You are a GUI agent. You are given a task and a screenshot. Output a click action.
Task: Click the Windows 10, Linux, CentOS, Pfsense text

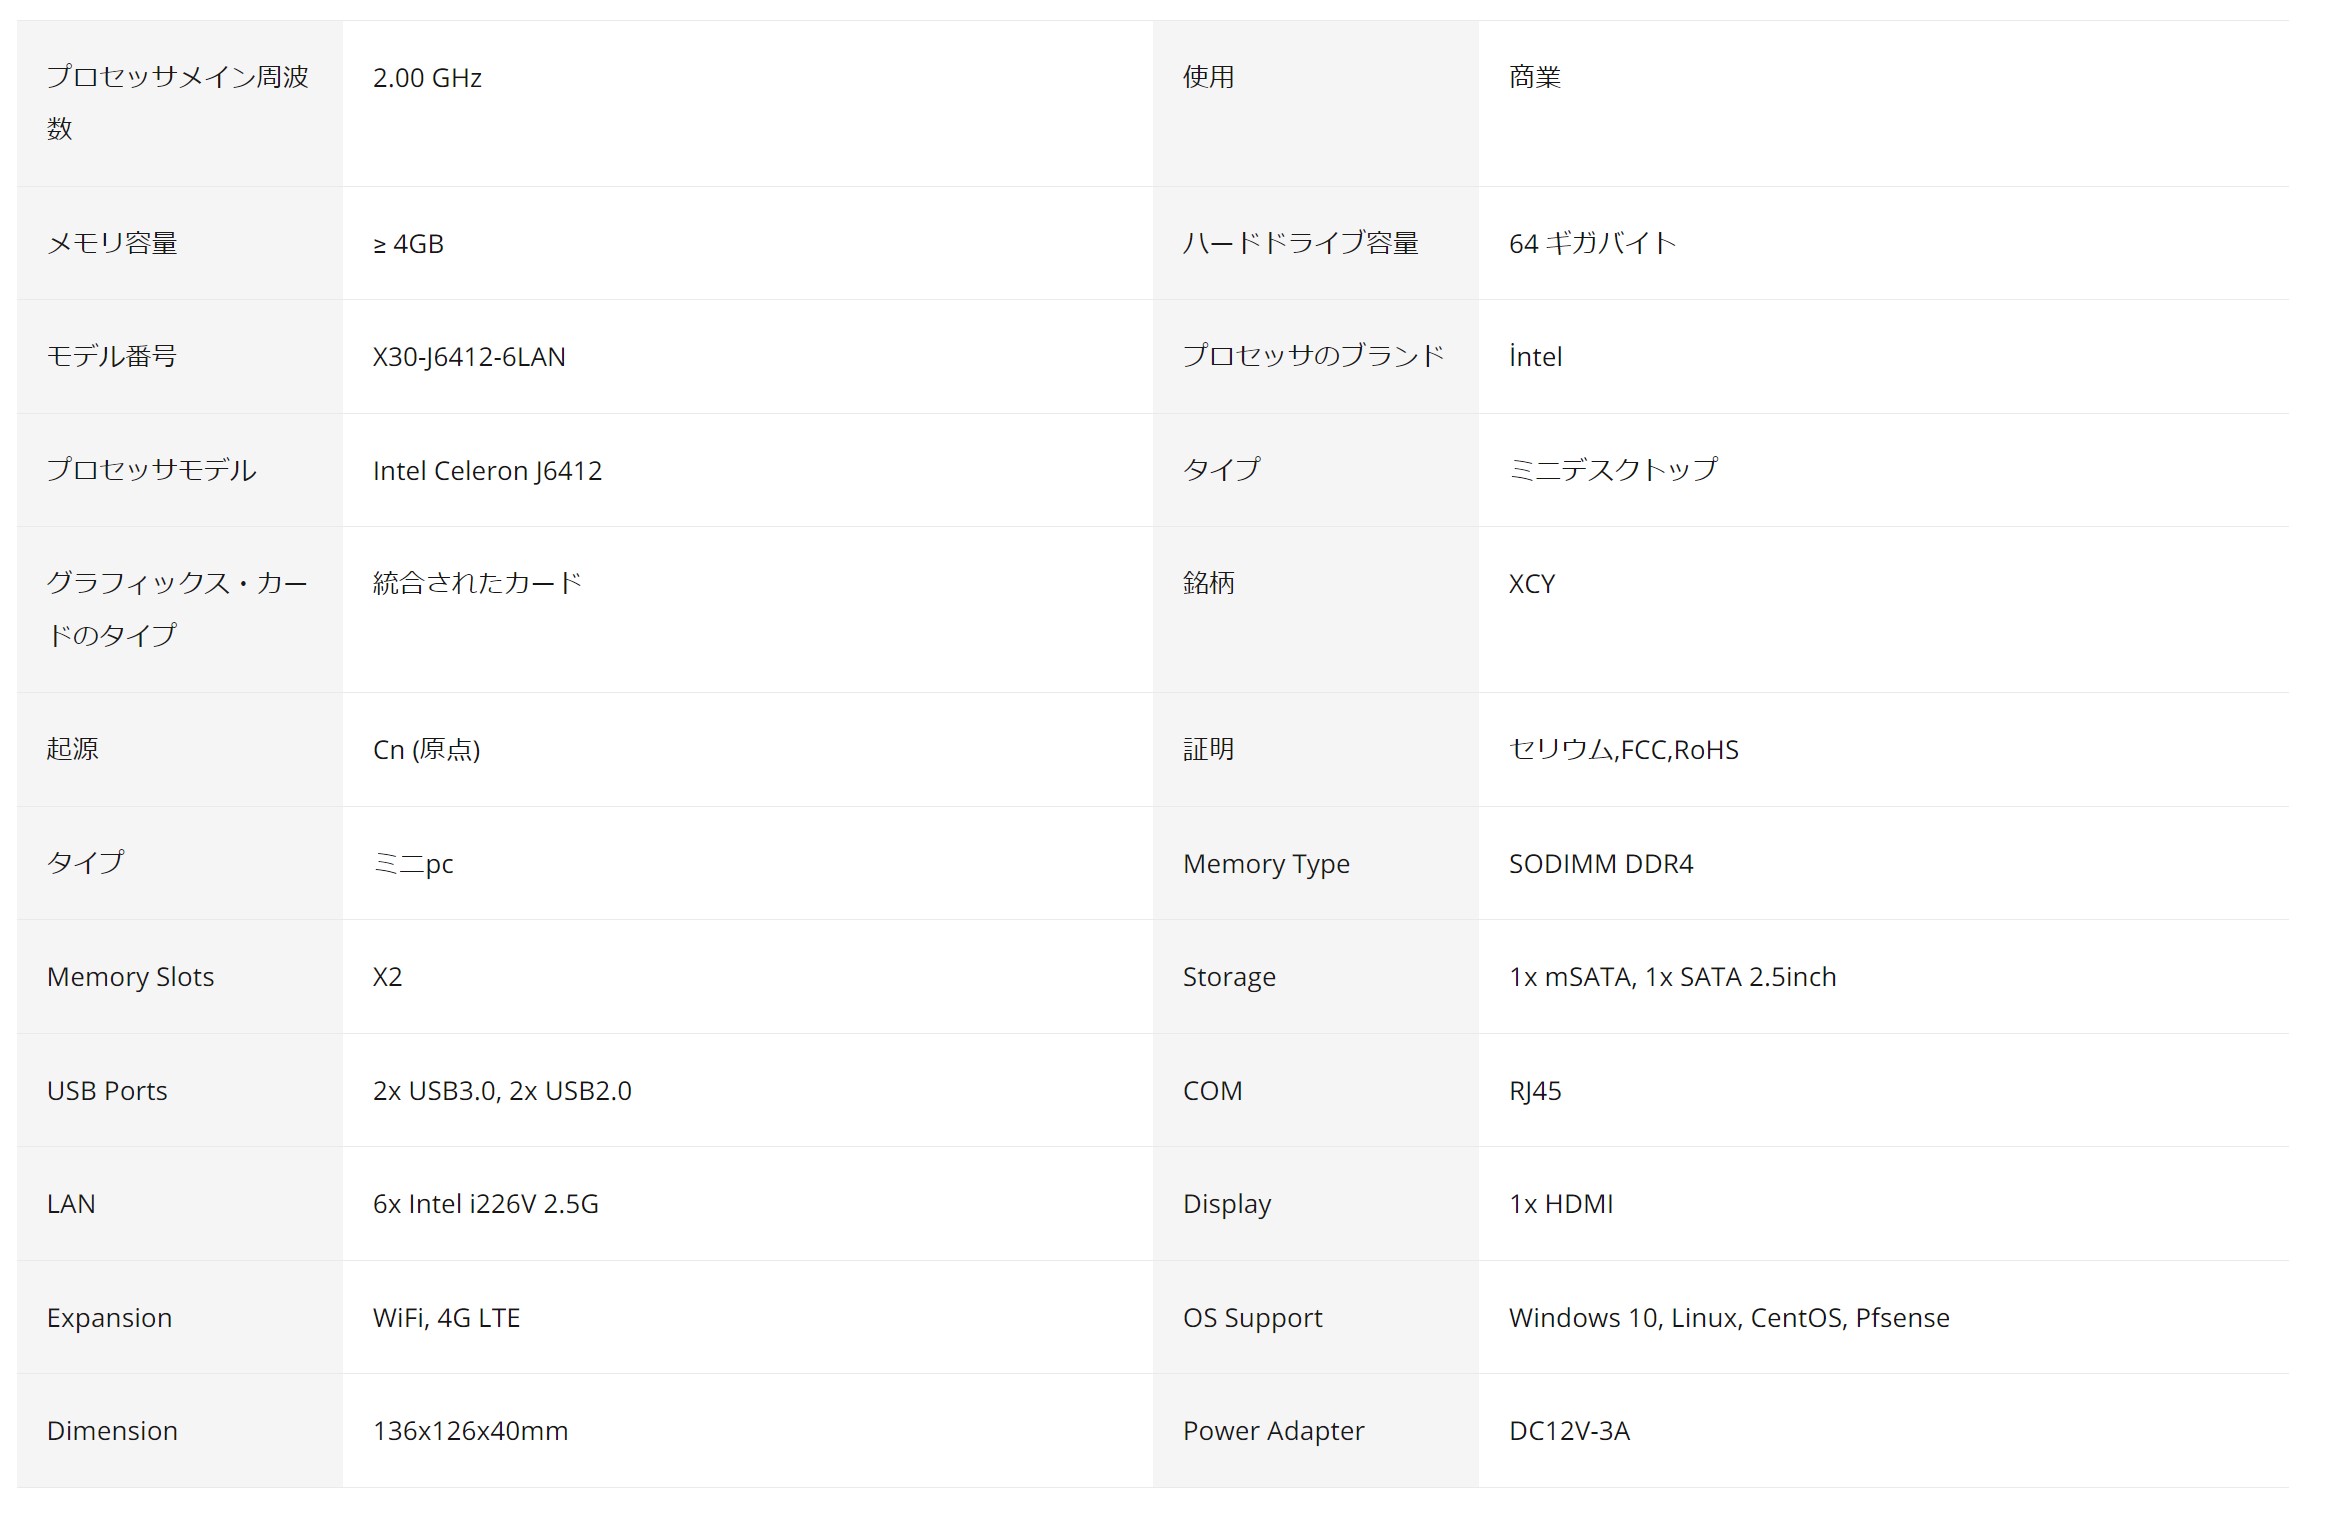1728,1317
